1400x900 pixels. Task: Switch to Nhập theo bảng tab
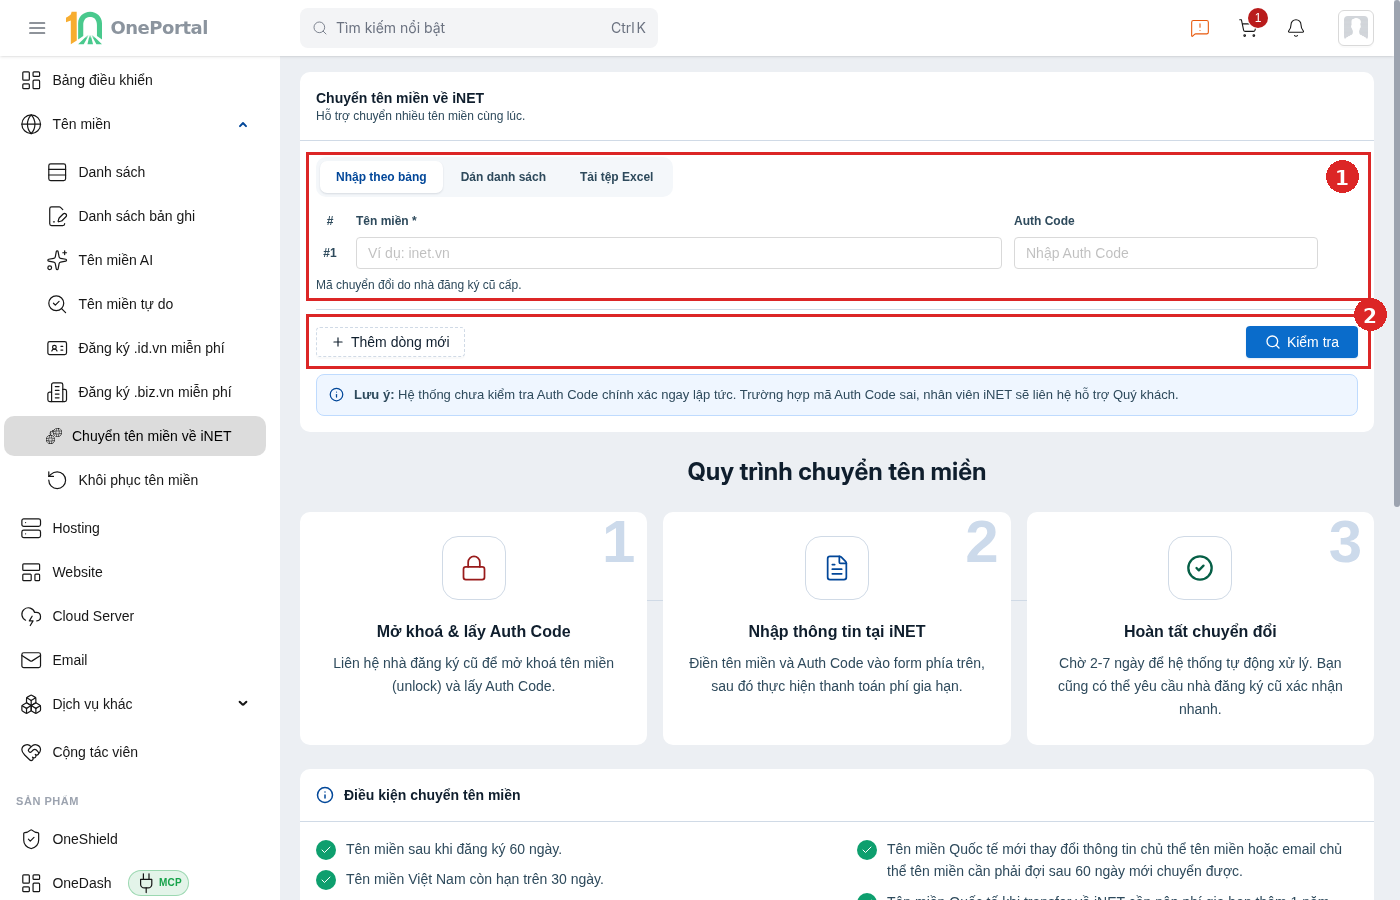pyautogui.click(x=381, y=177)
